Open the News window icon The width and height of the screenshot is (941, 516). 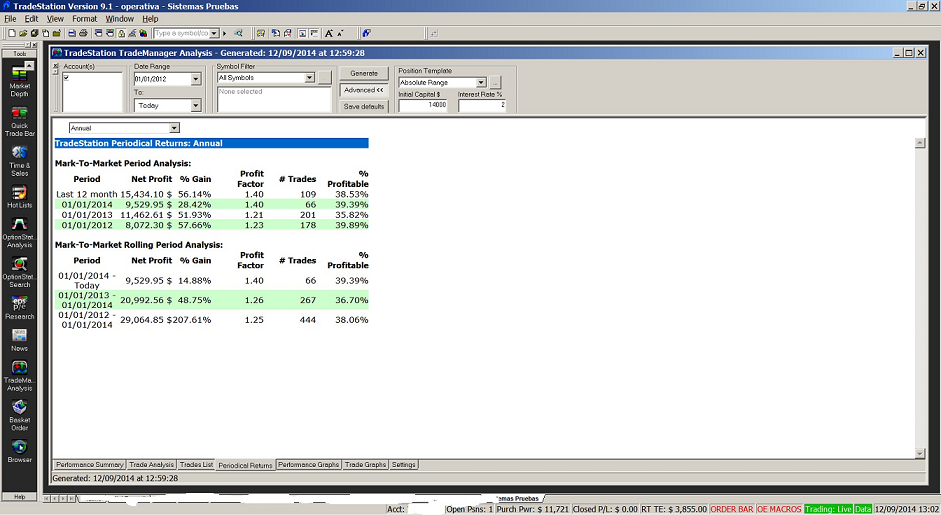pyautogui.click(x=19, y=340)
